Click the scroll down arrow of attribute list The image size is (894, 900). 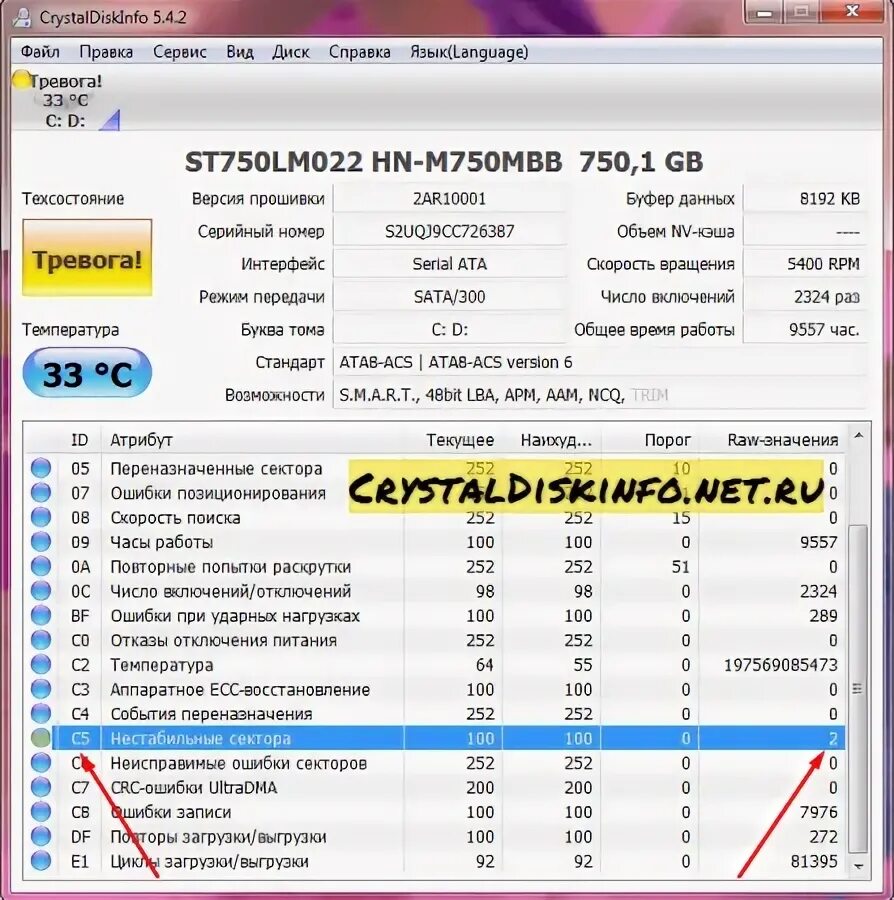pyautogui.click(x=858, y=866)
